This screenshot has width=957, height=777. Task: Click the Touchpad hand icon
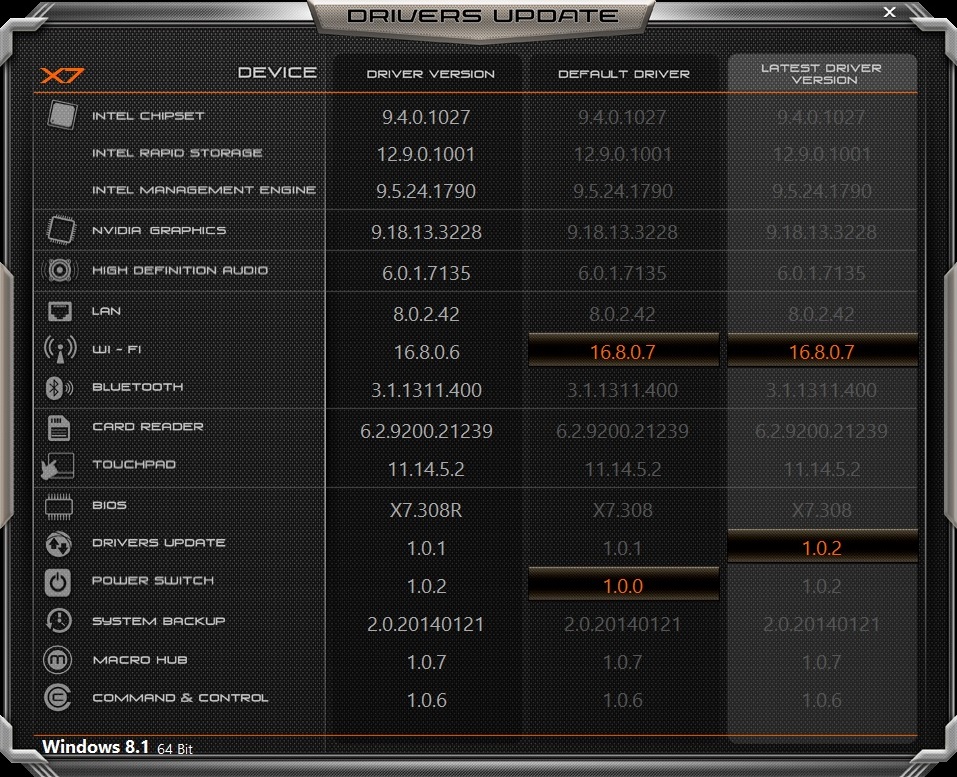[x=57, y=466]
